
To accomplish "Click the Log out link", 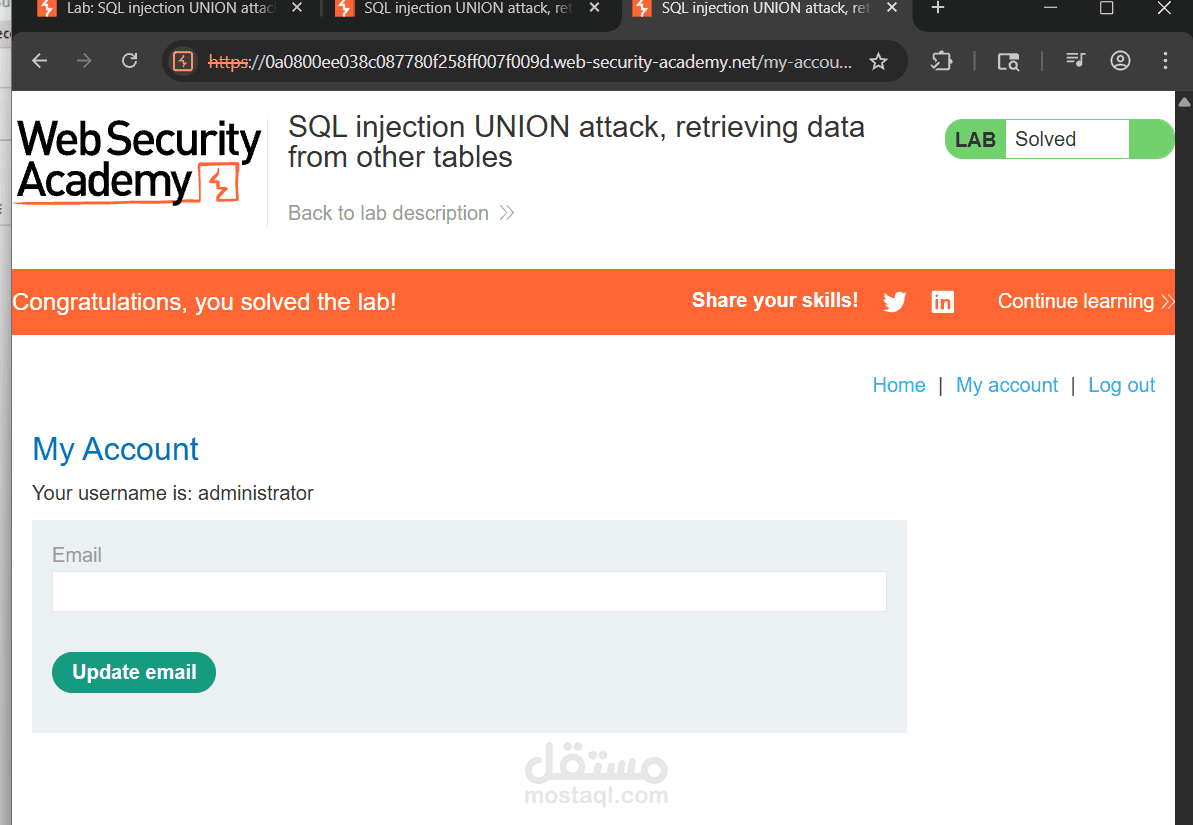I will [x=1121, y=385].
